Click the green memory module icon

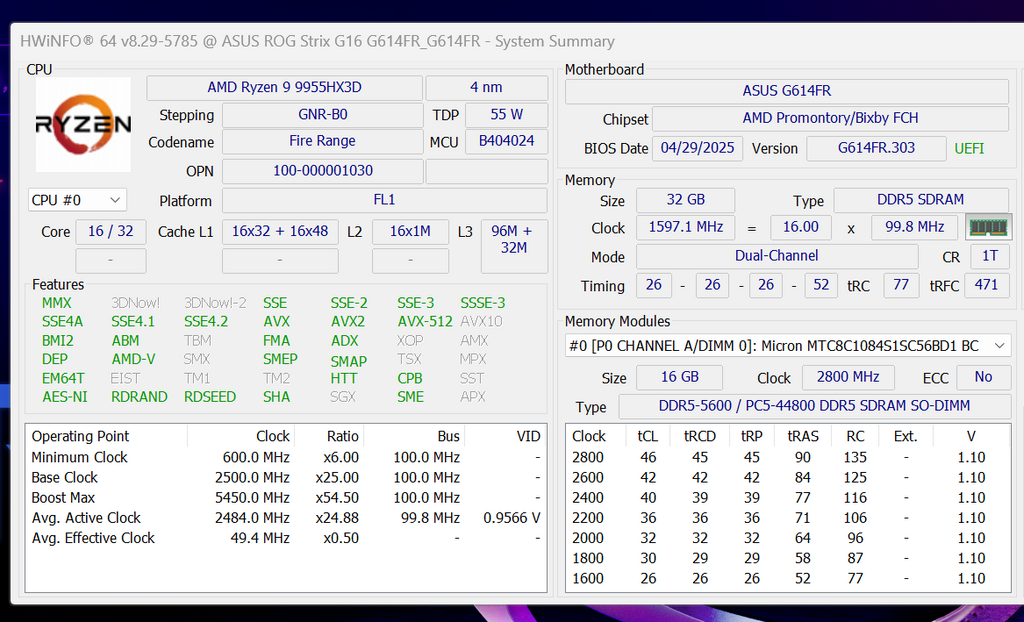click(988, 227)
